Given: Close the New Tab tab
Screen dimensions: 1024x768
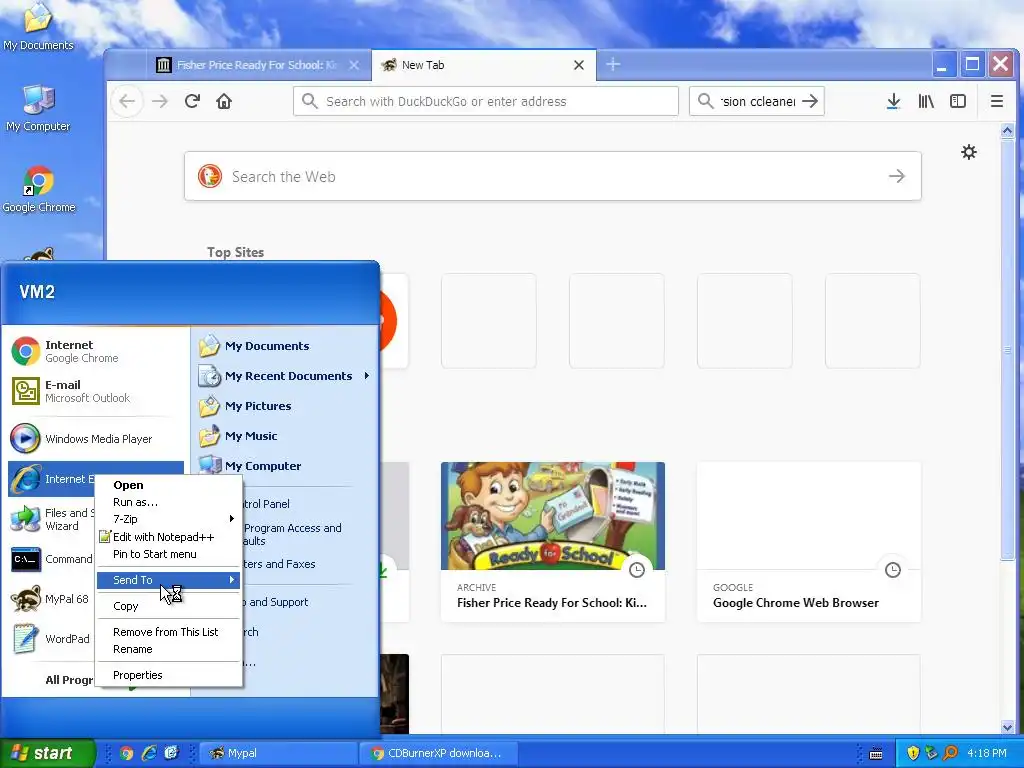Looking at the screenshot, I should click(579, 65).
